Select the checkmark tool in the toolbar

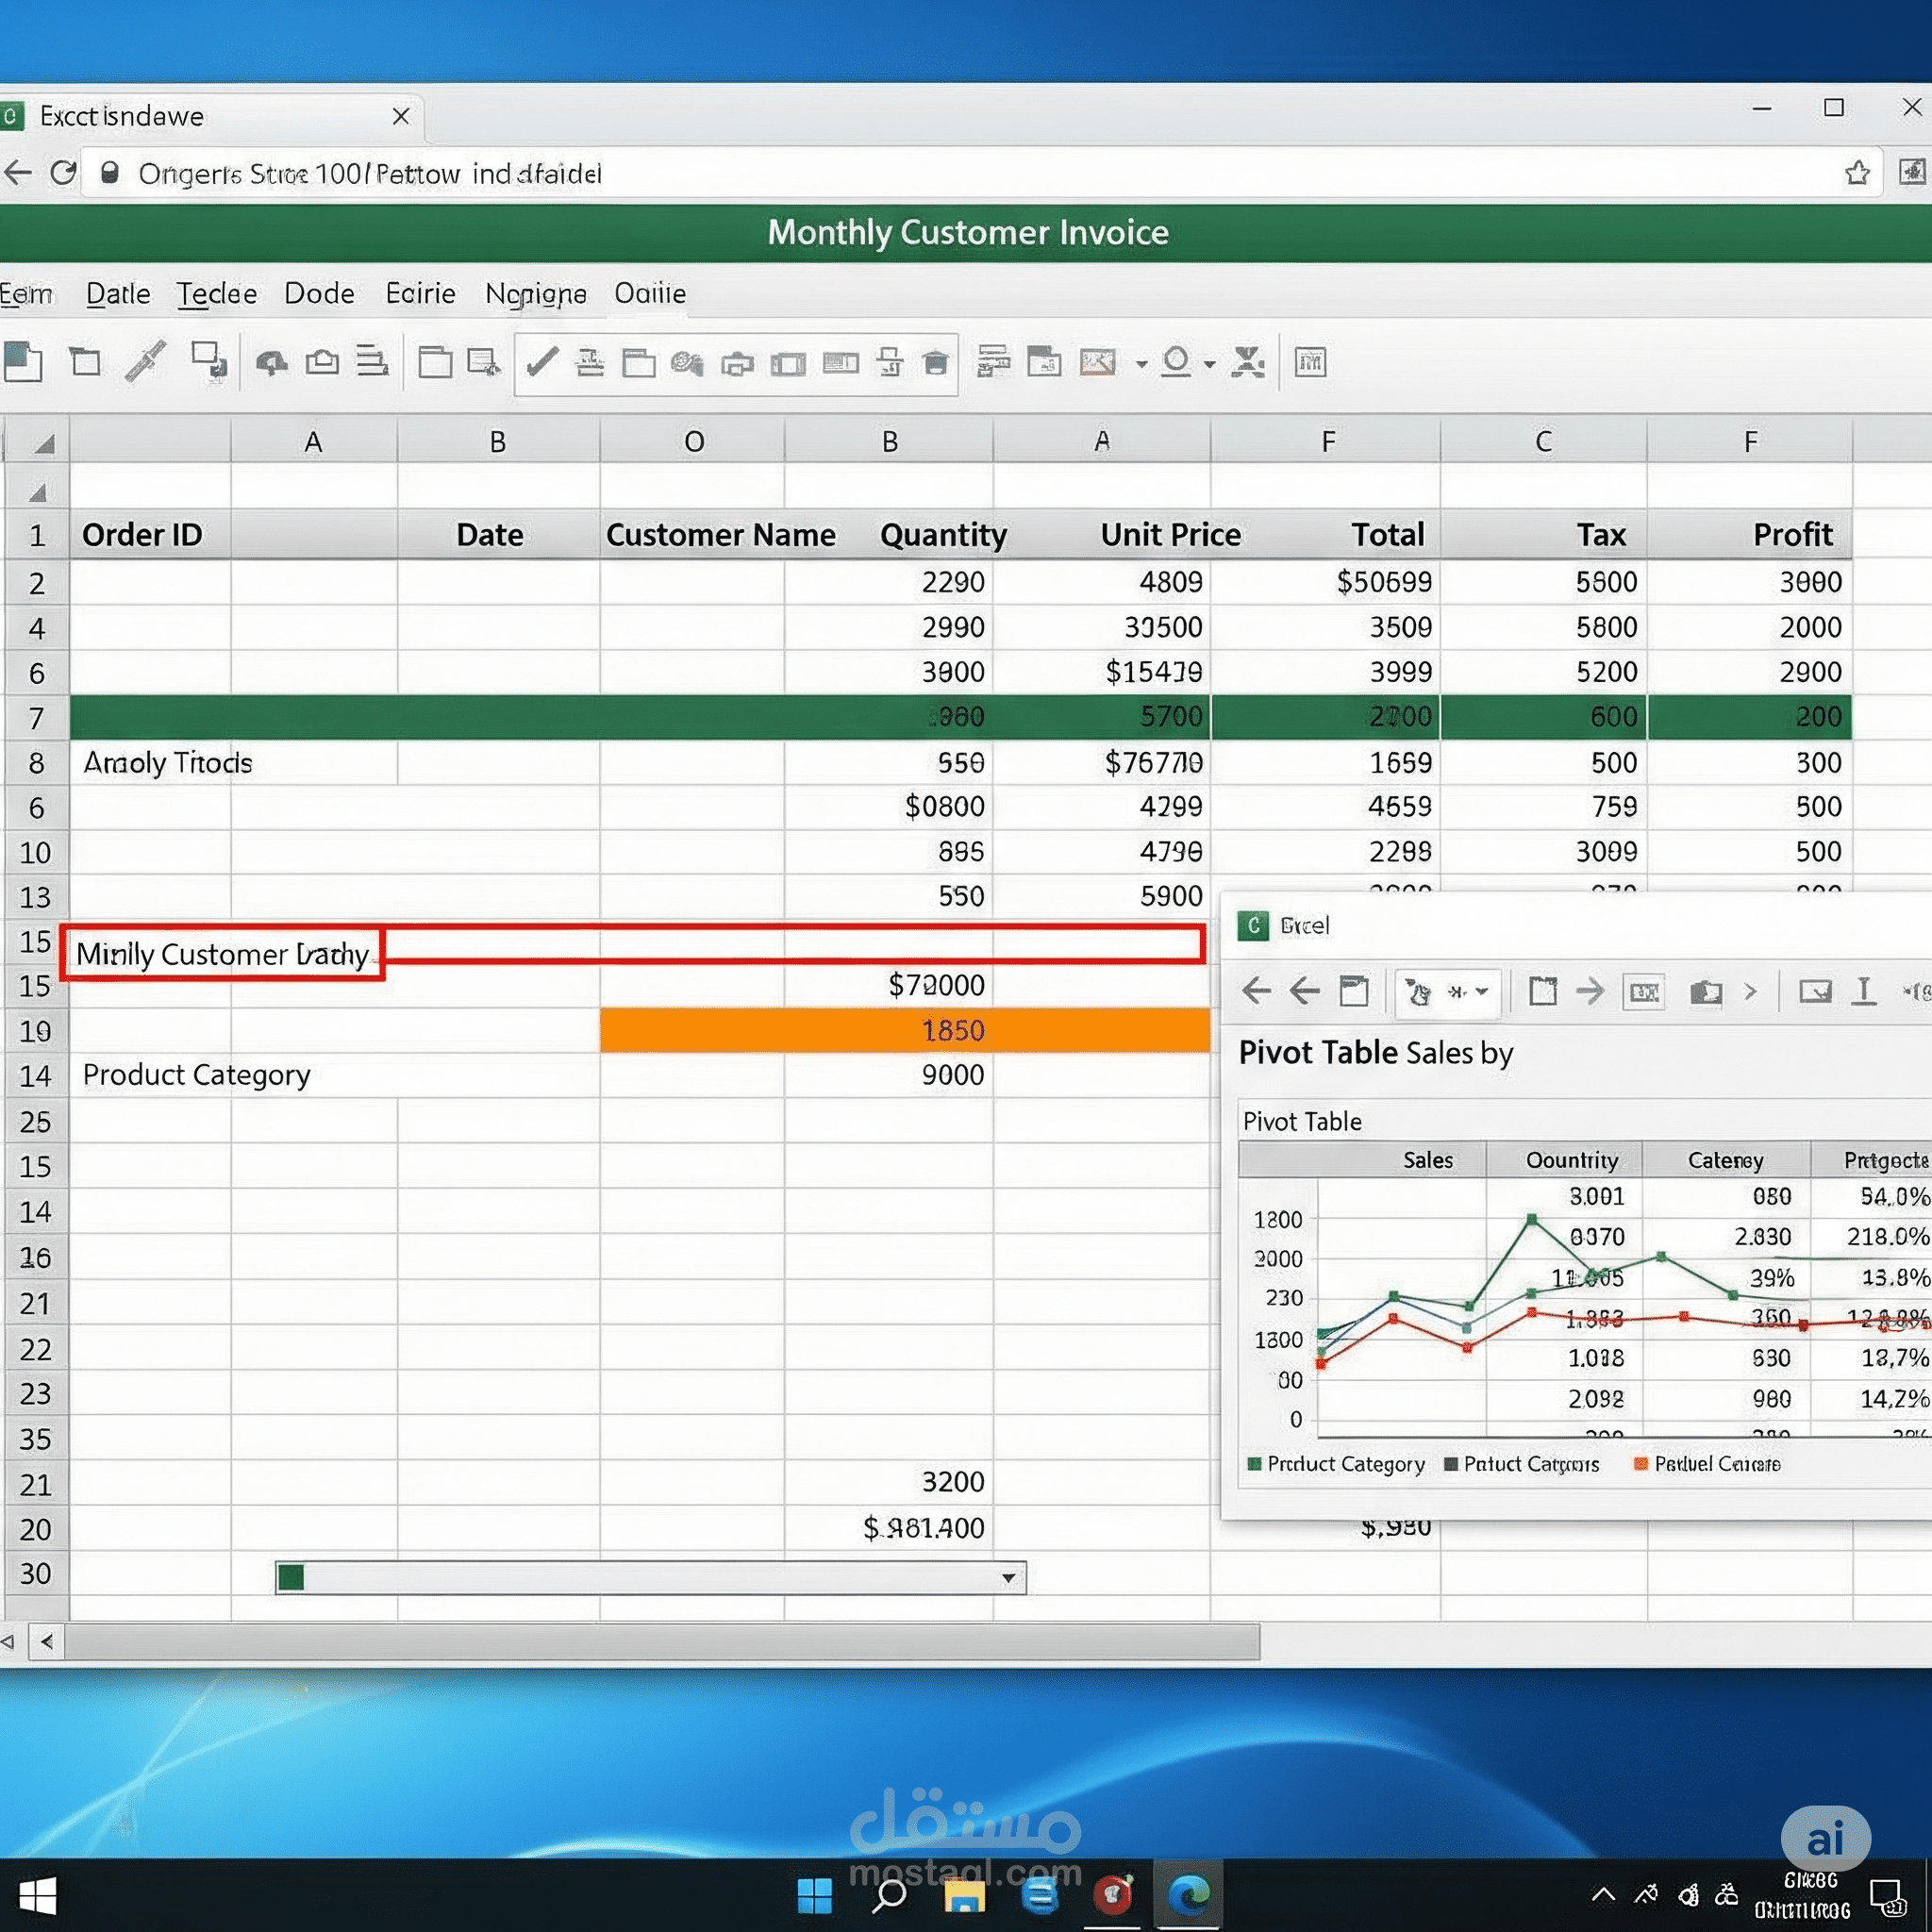click(x=543, y=363)
